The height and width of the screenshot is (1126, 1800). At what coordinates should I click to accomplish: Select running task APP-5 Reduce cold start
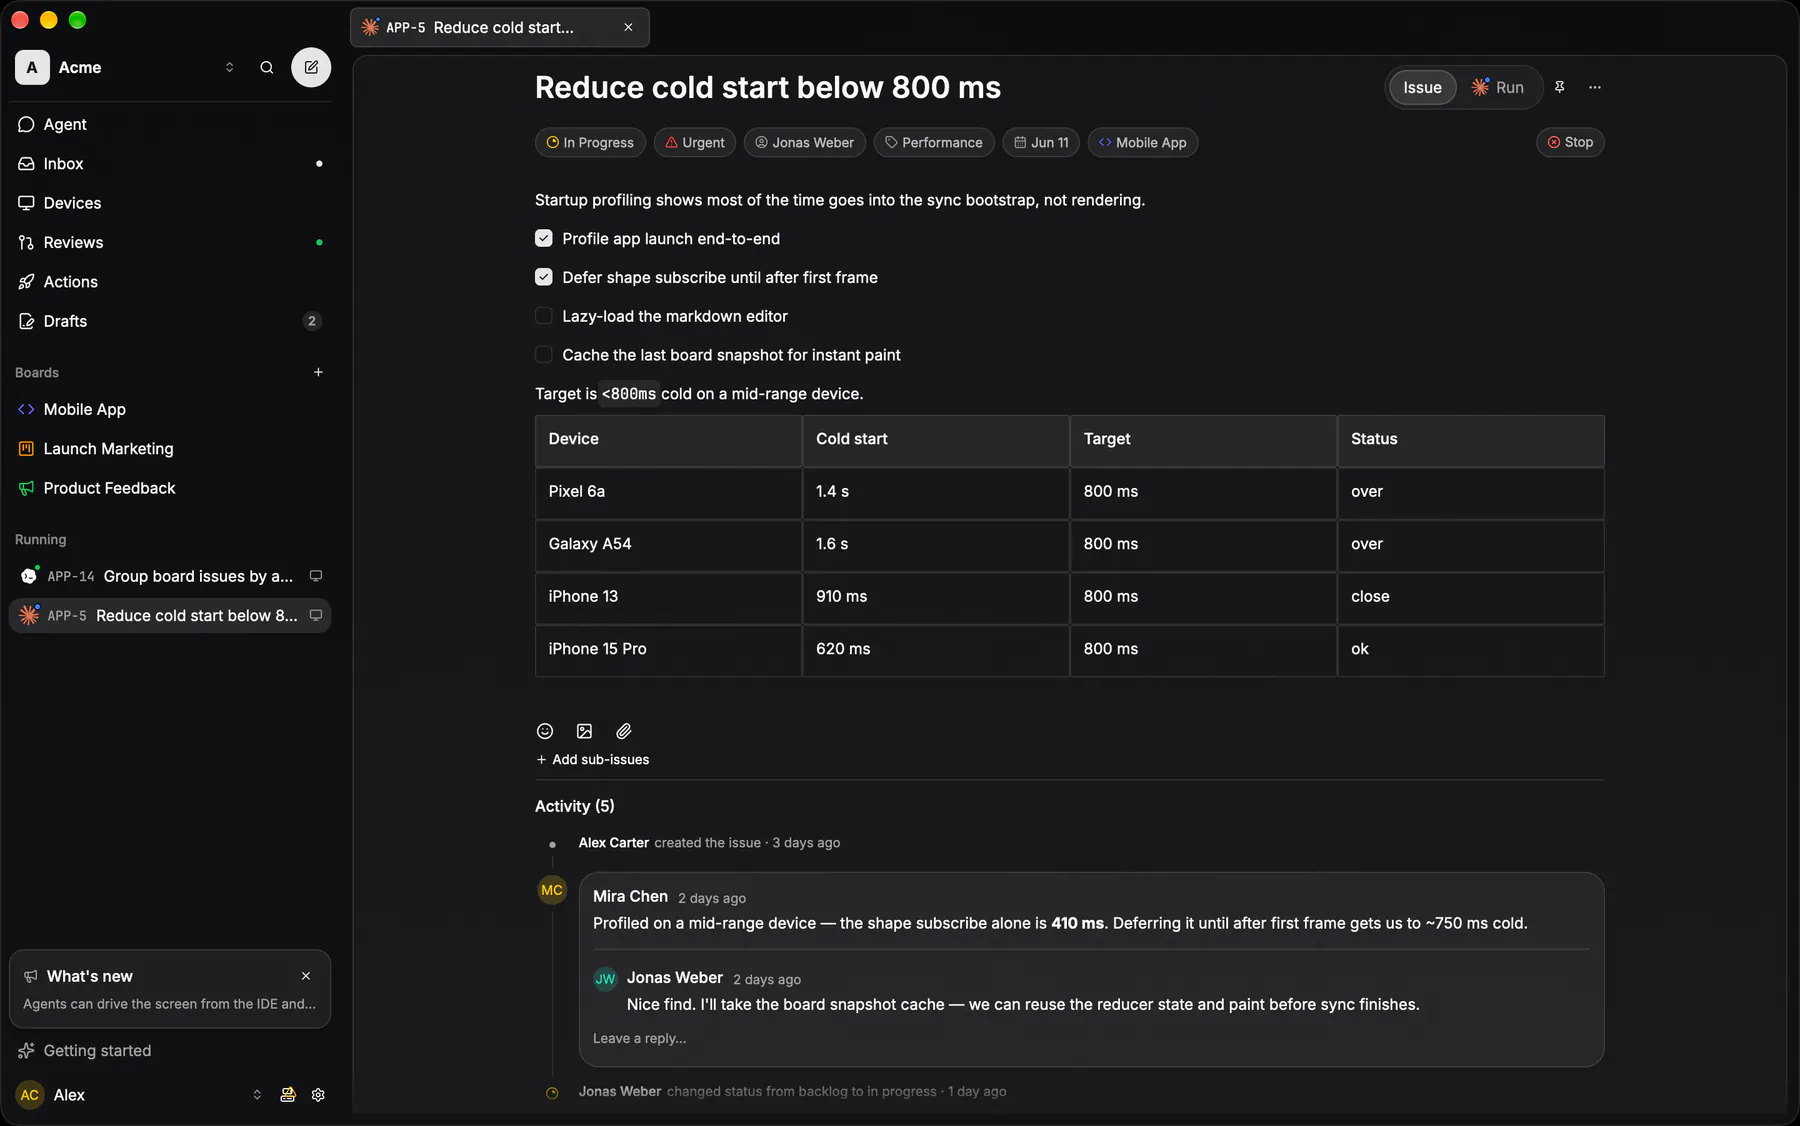pyautogui.click(x=170, y=616)
